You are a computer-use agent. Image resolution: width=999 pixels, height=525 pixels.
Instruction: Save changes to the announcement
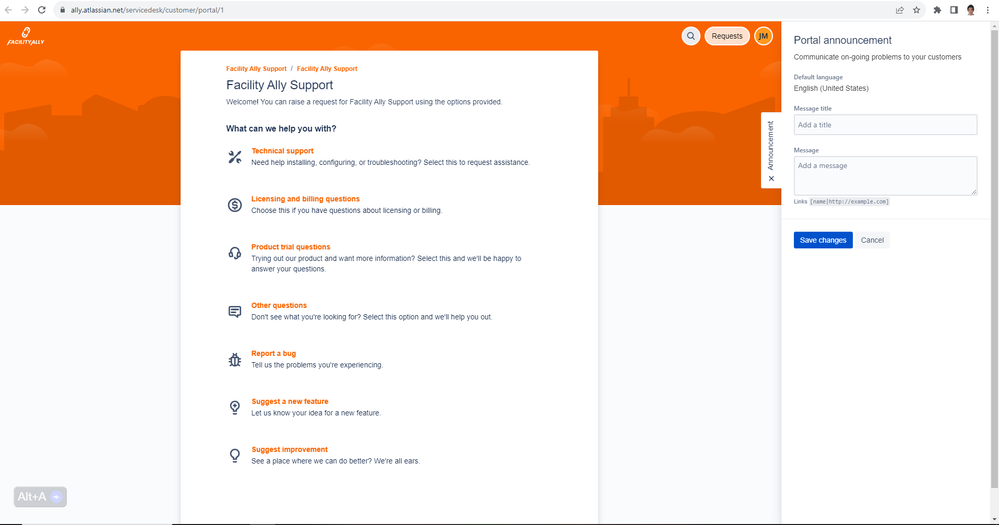pyautogui.click(x=823, y=240)
